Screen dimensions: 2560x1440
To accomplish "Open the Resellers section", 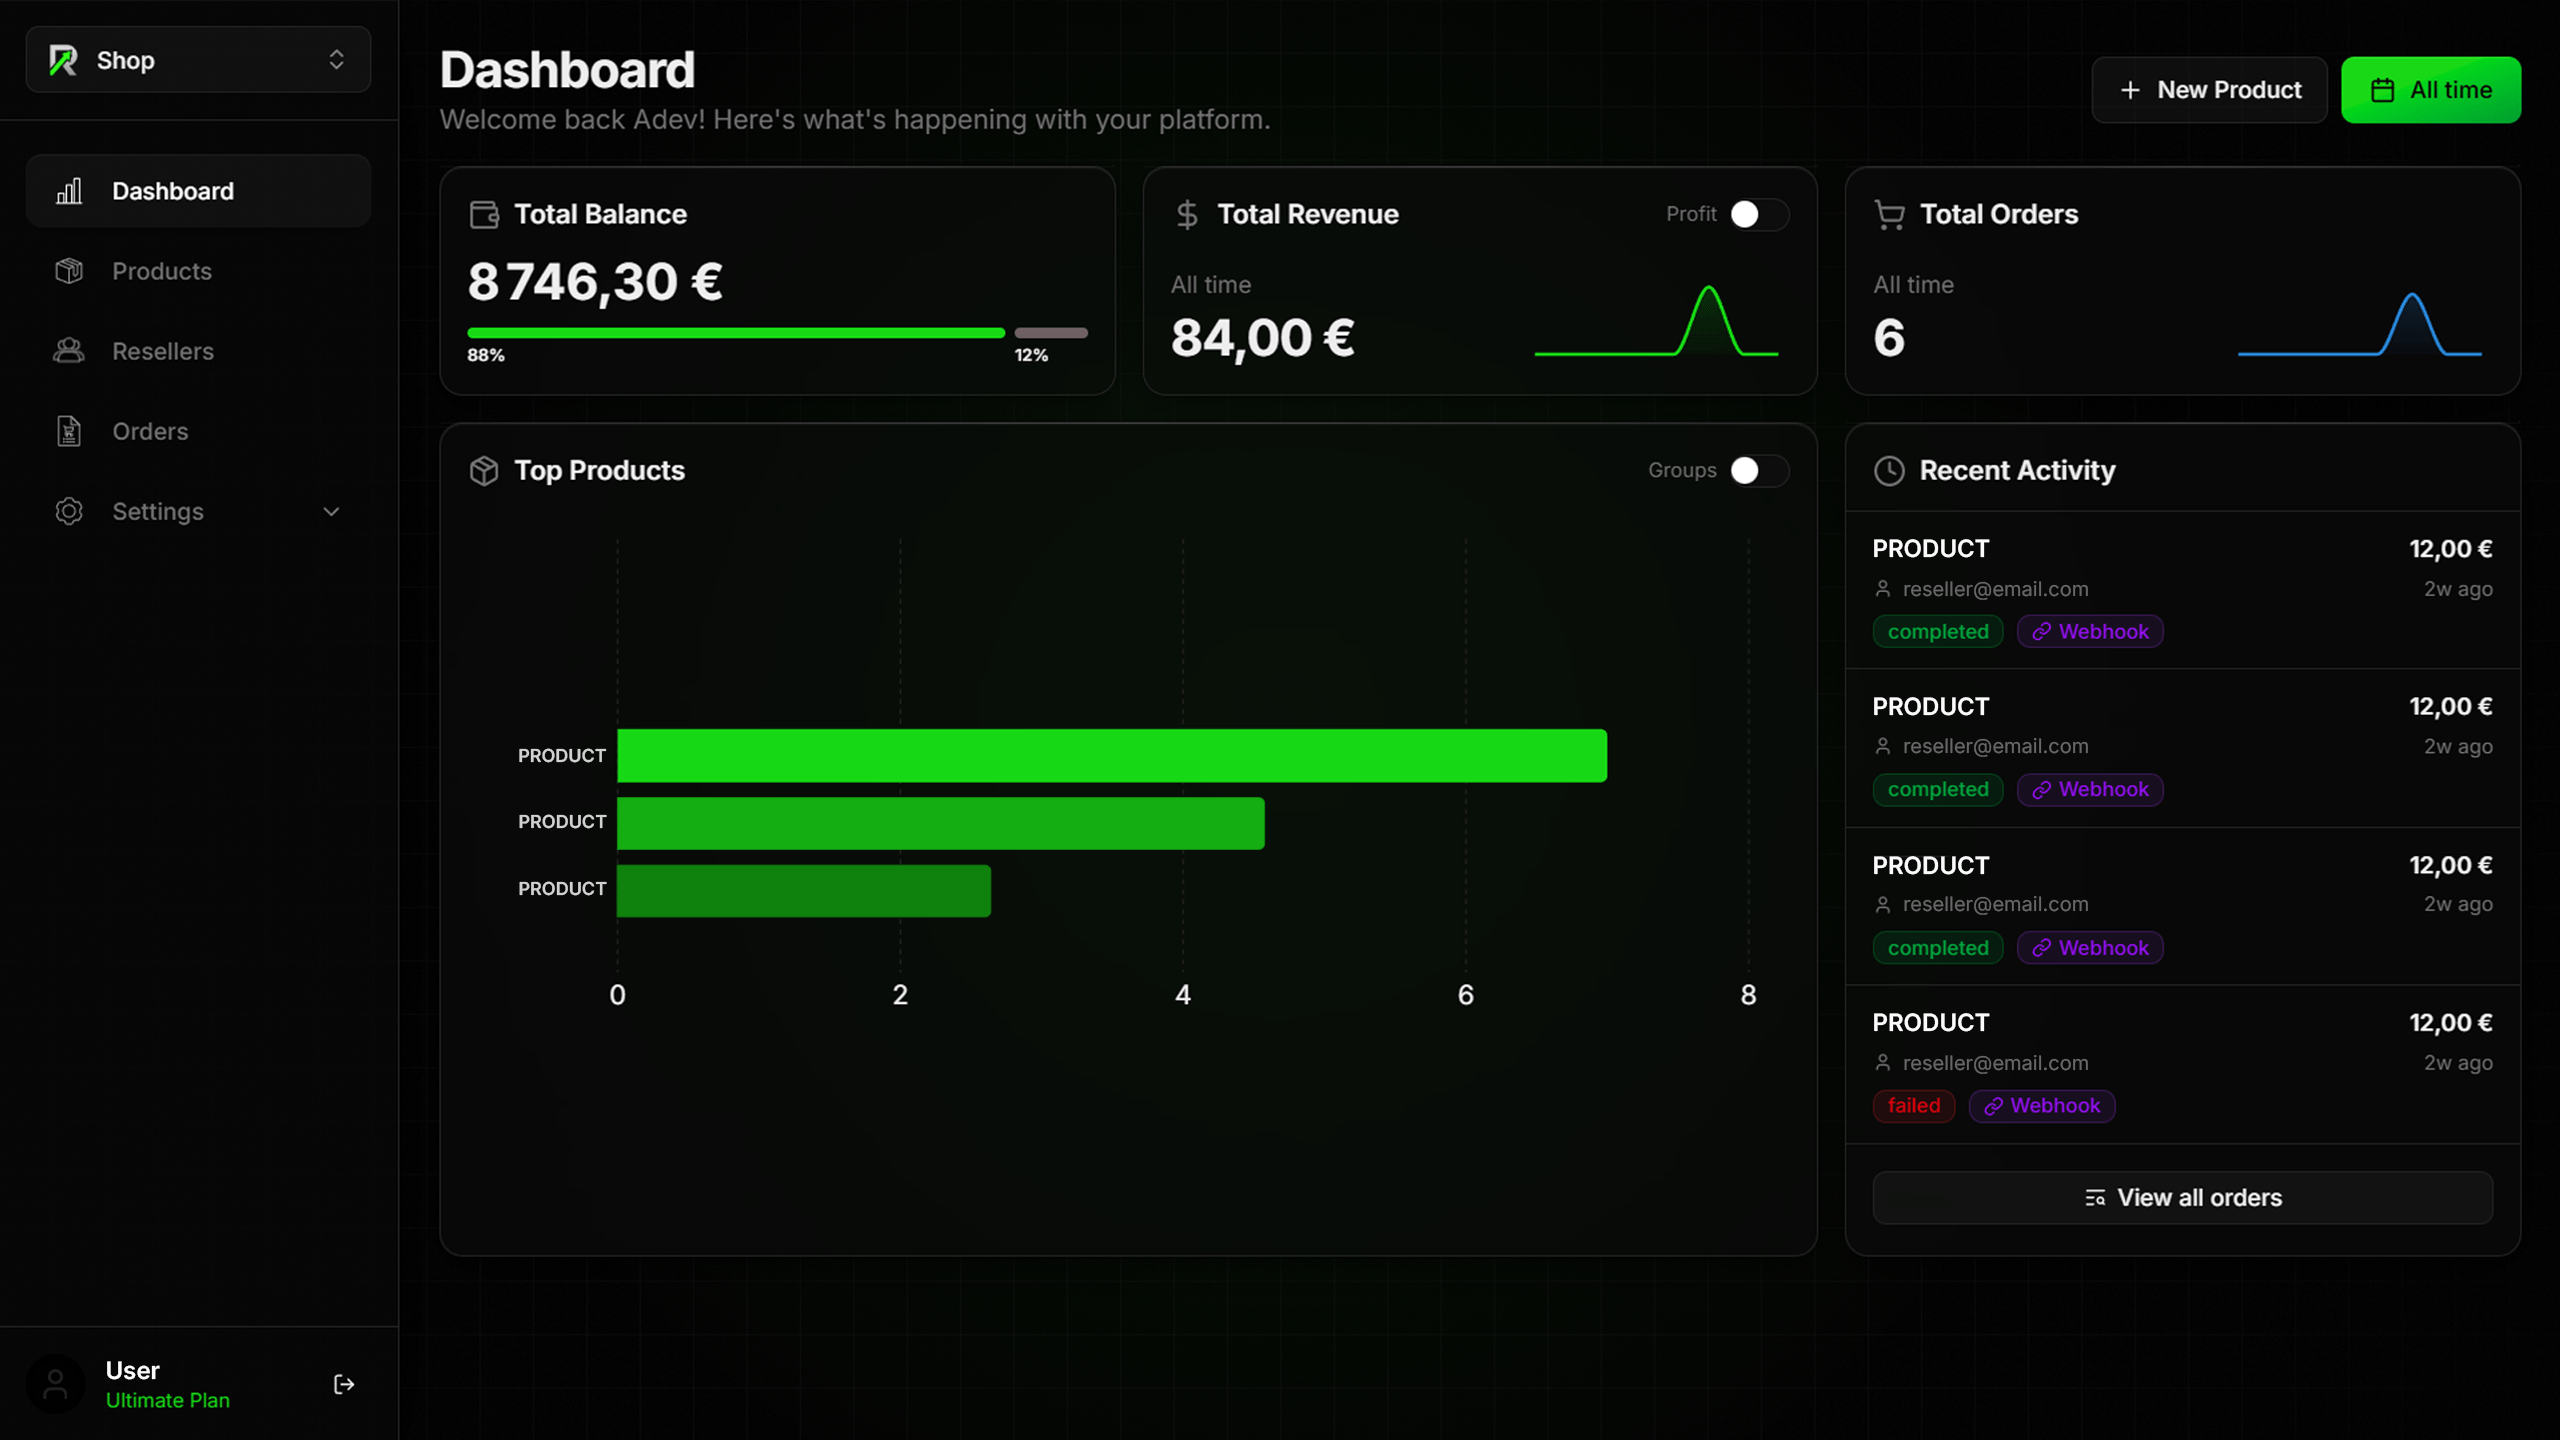I will 161,351.
